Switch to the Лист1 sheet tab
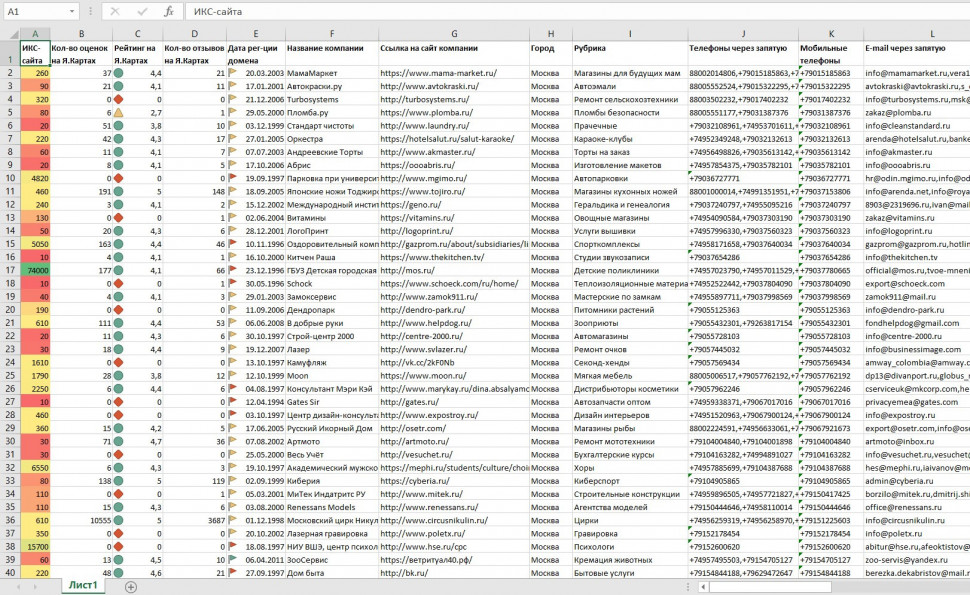The width and height of the screenshot is (970, 595). (x=83, y=586)
